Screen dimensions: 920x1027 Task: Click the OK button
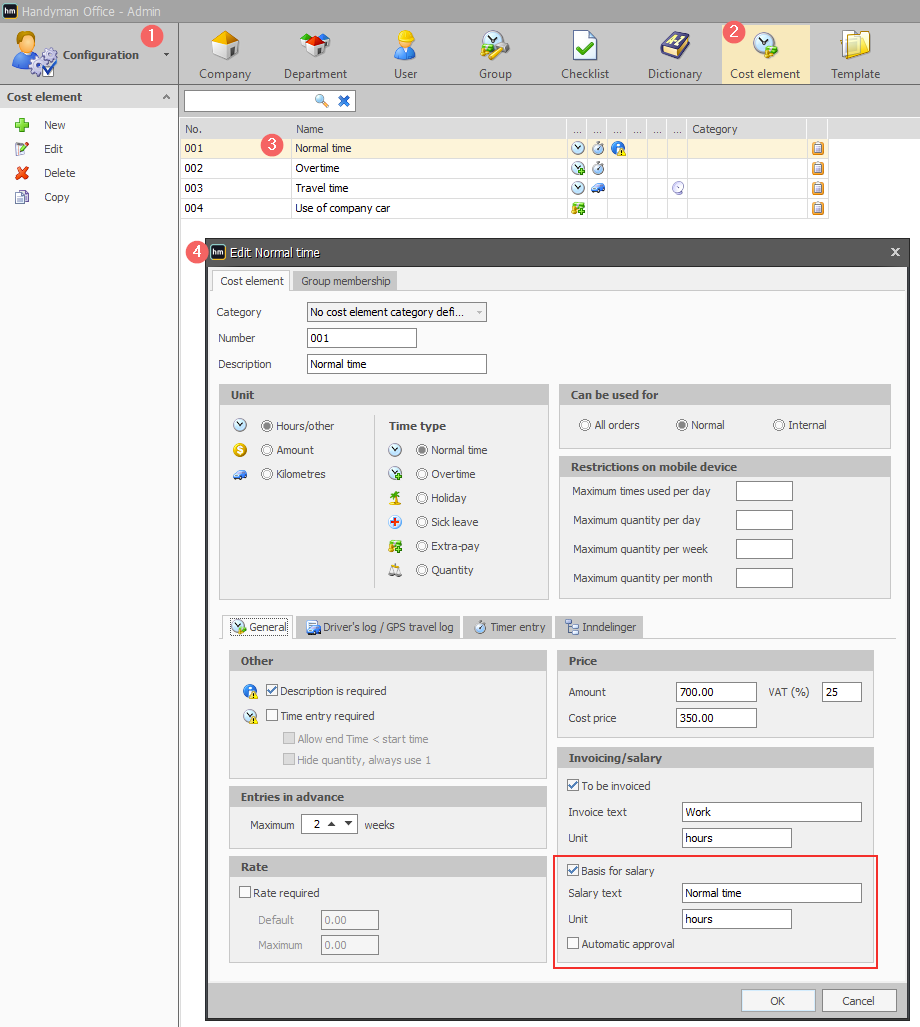pyautogui.click(x=778, y=1000)
